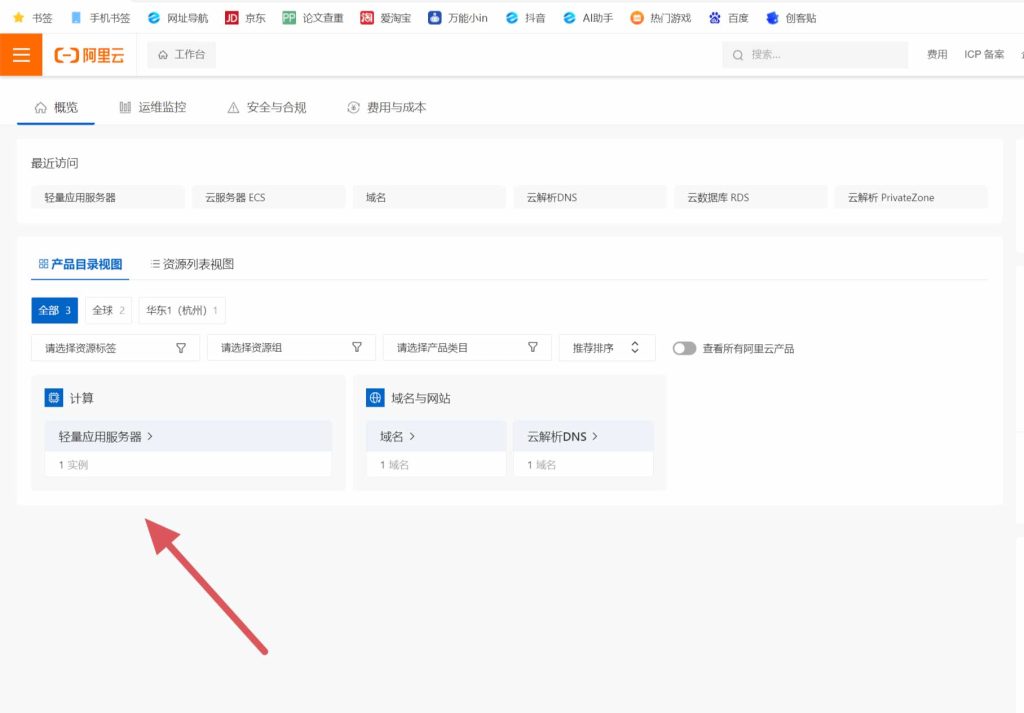The height and width of the screenshot is (713, 1024).
Task: Click the Alibaba Cloud logo
Action: [x=89, y=55]
